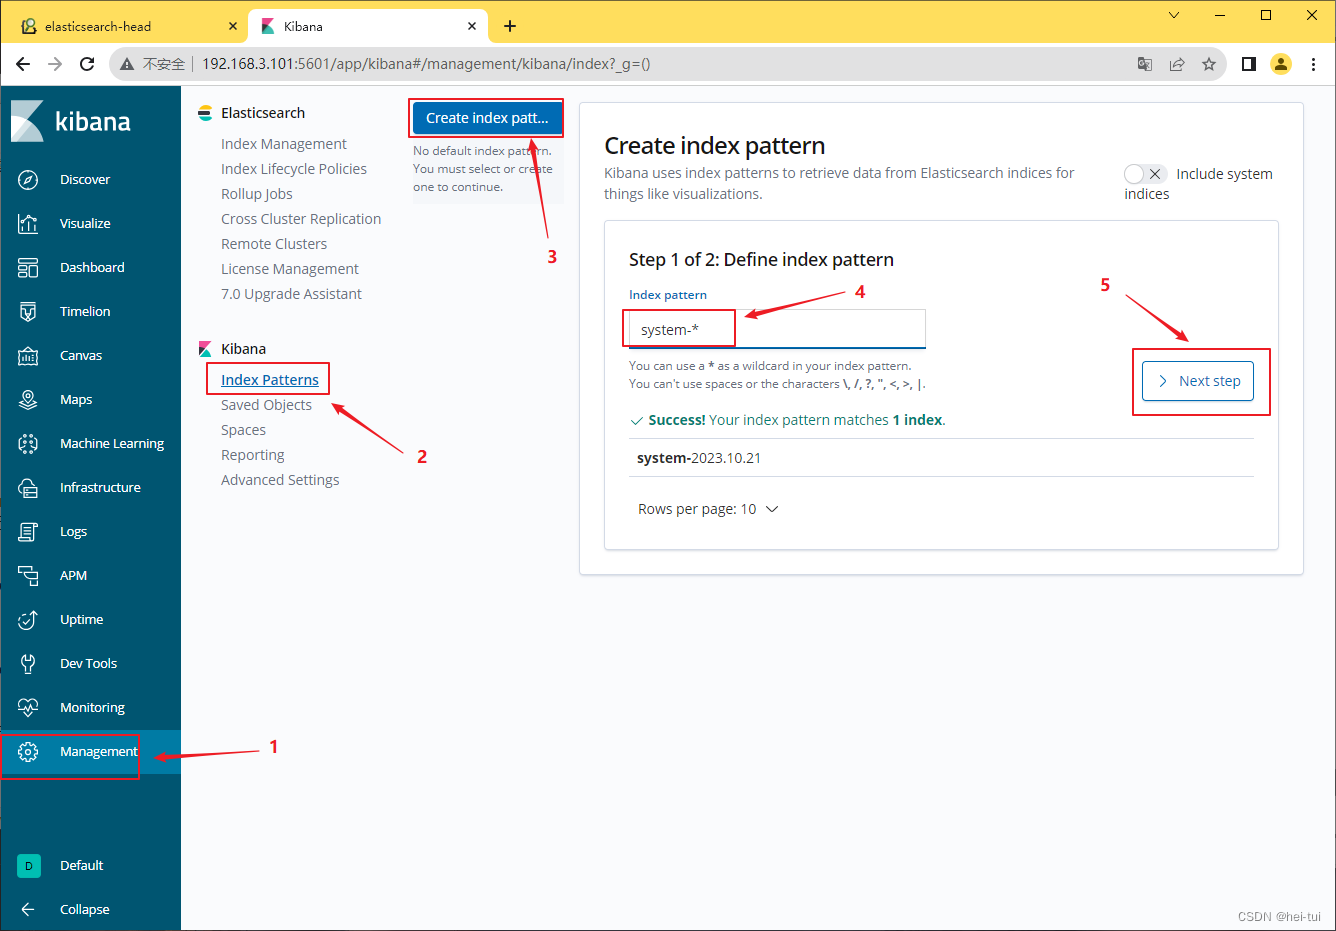Click the not secure site warning icon

click(x=127, y=64)
